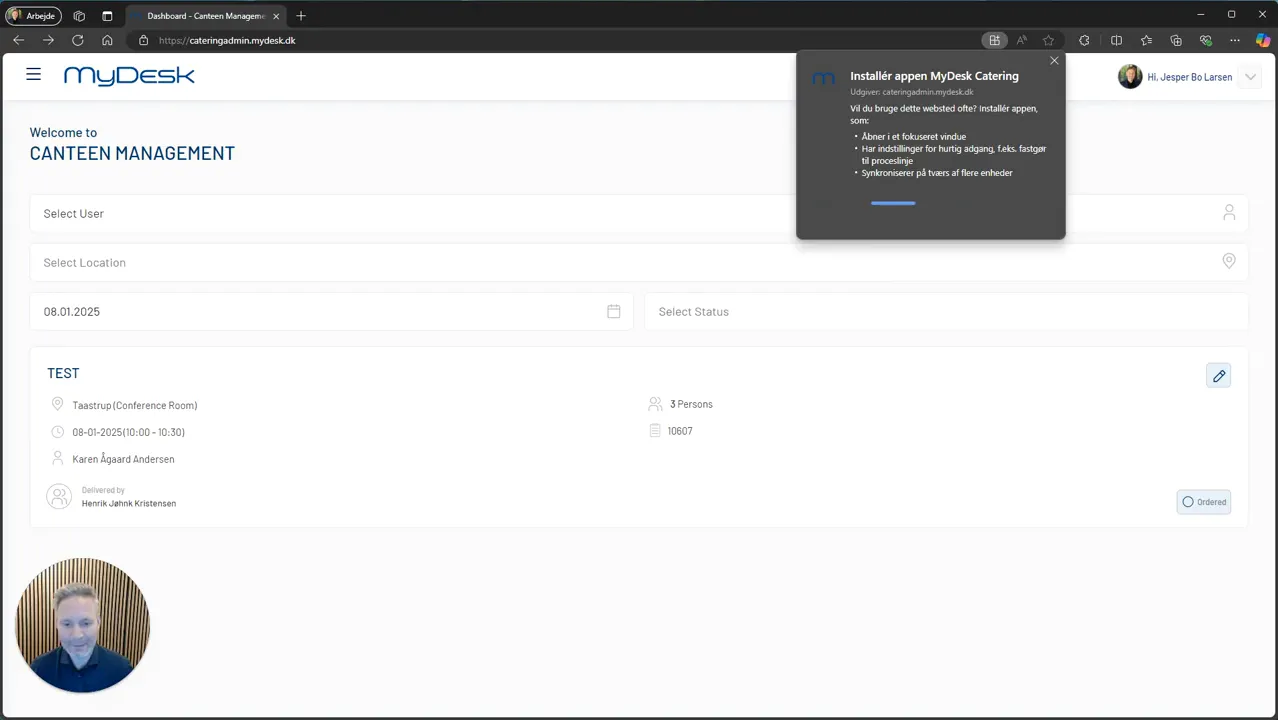Click the 3 Persons text
The image size is (1278, 720).
(691, 404)
